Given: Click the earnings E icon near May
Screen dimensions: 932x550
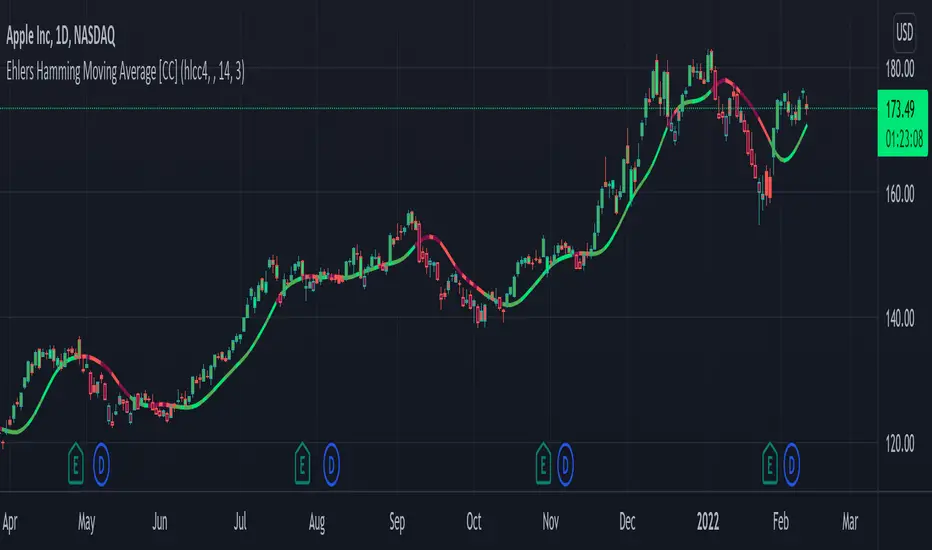Looking at the screenshot, I should (75, 464).
